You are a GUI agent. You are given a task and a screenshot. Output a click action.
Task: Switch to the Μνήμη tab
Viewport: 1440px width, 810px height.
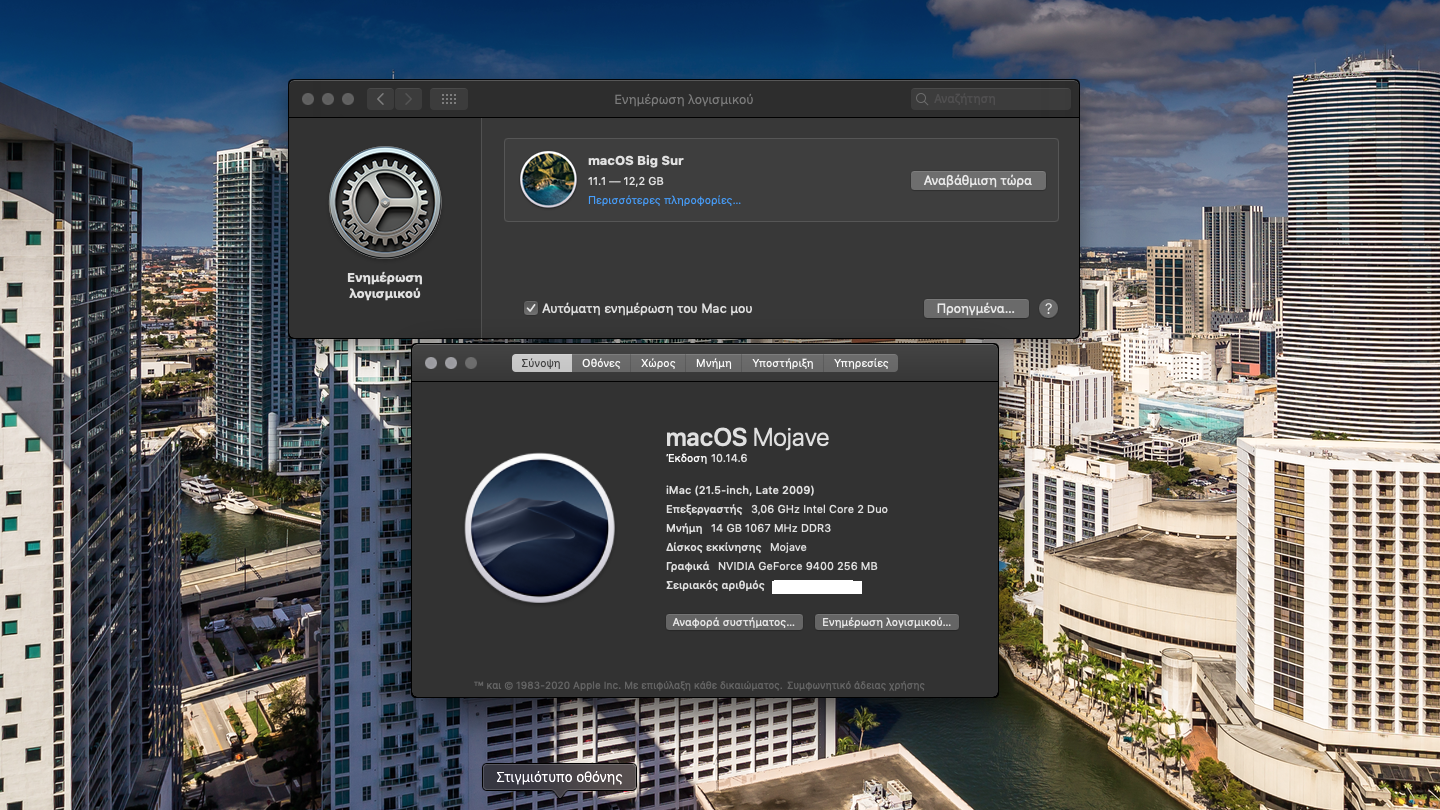pyautogui.click(x=714, y=363)
